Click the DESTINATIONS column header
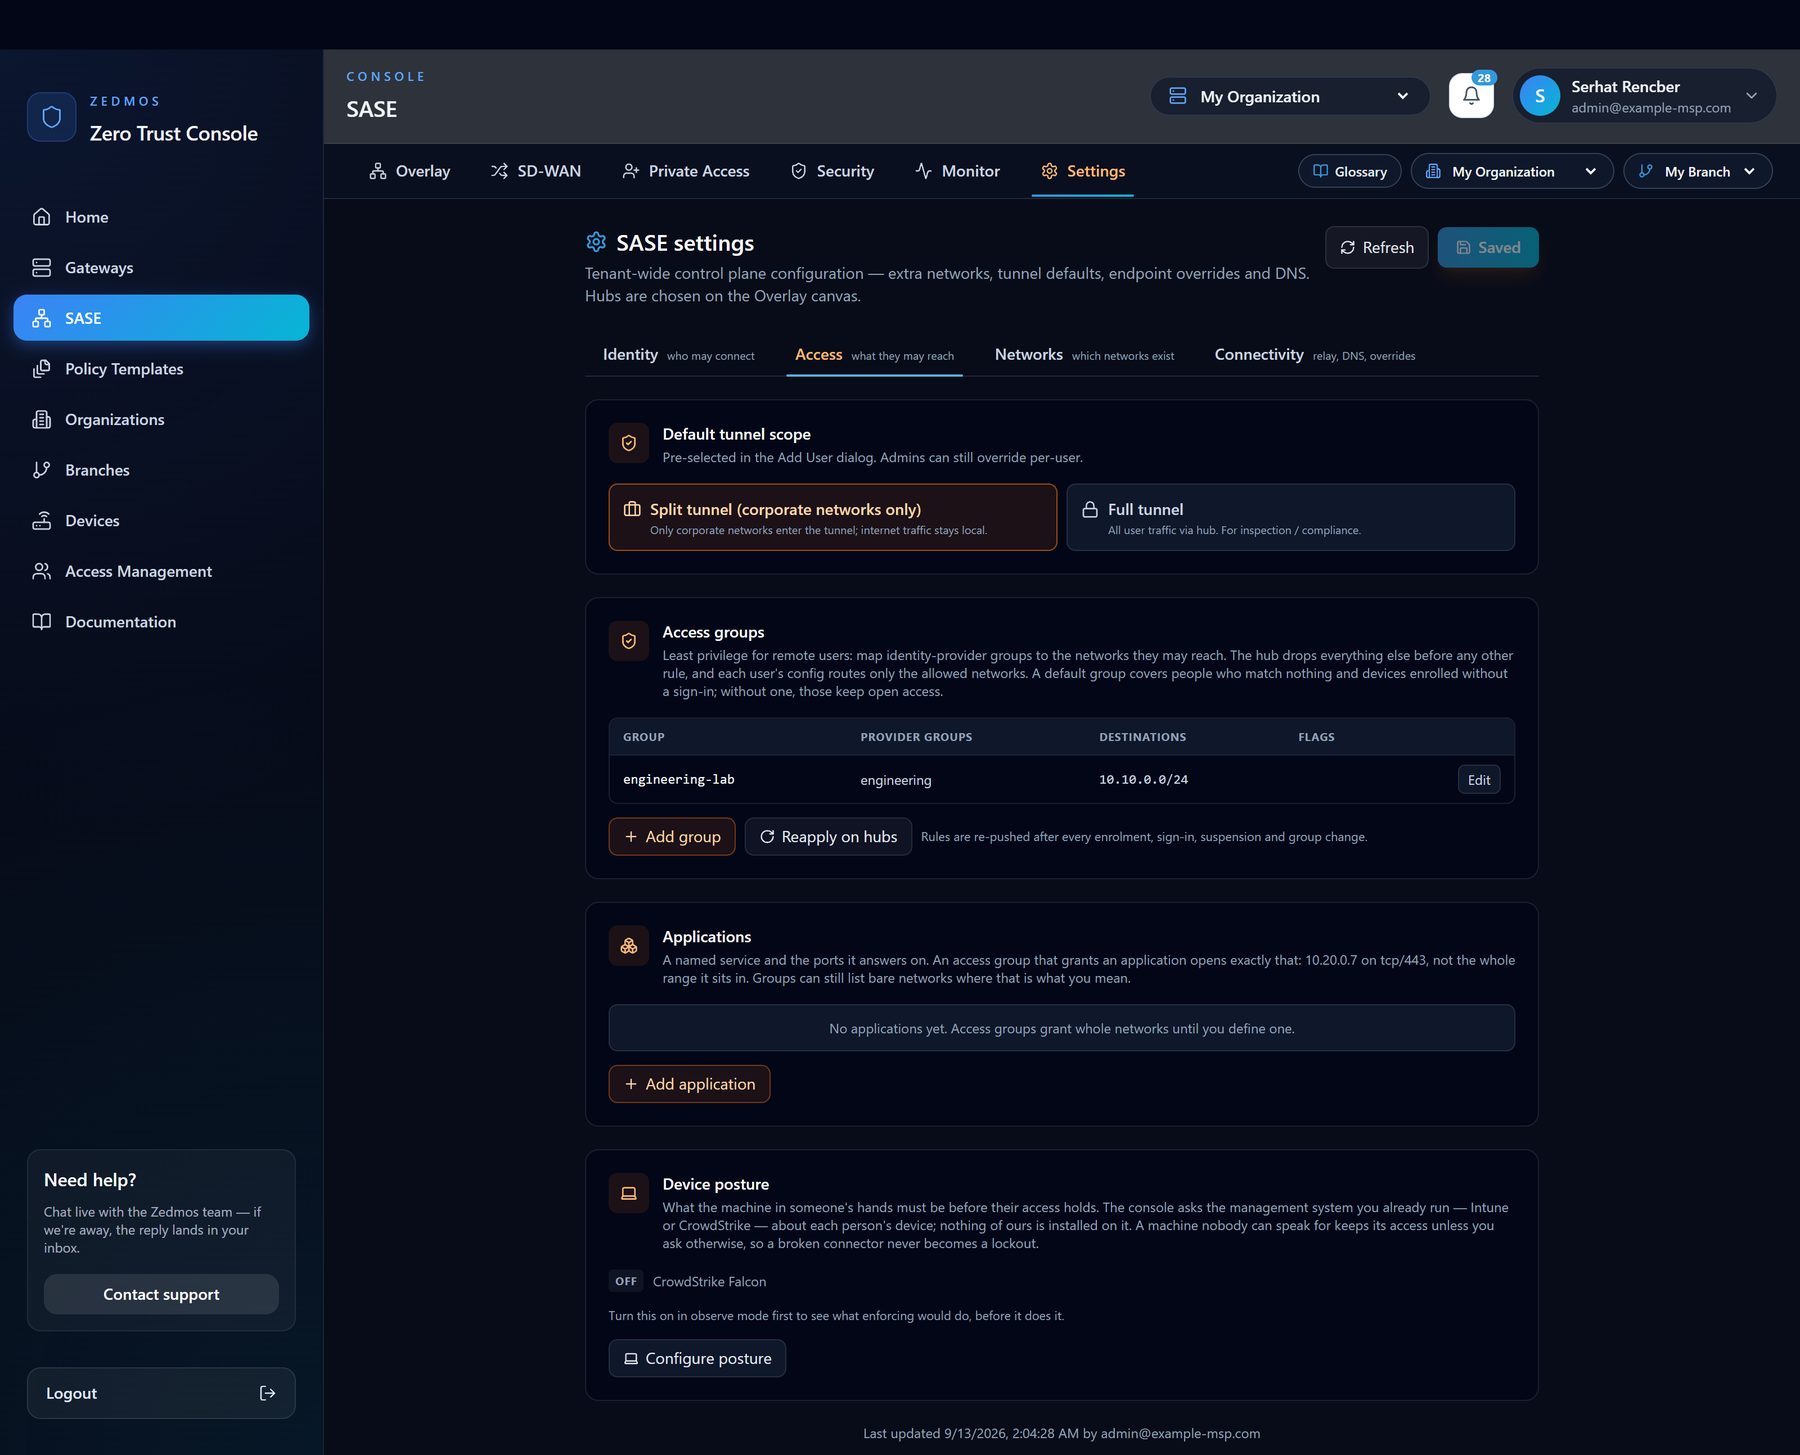 [1142, 737]
